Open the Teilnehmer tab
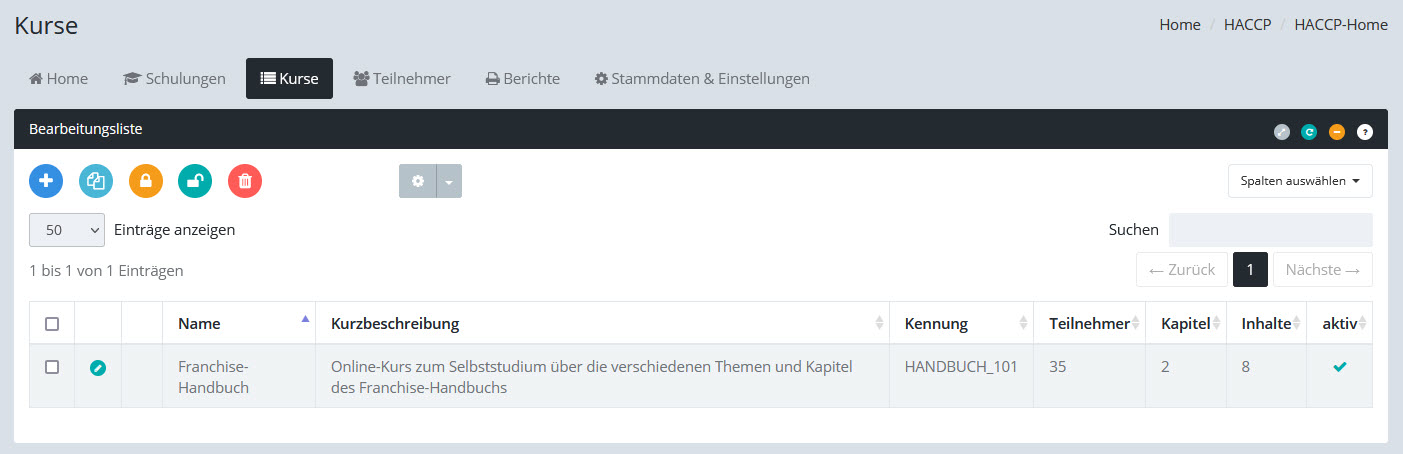Viewport: 1403px width, 454px height. 402,79
